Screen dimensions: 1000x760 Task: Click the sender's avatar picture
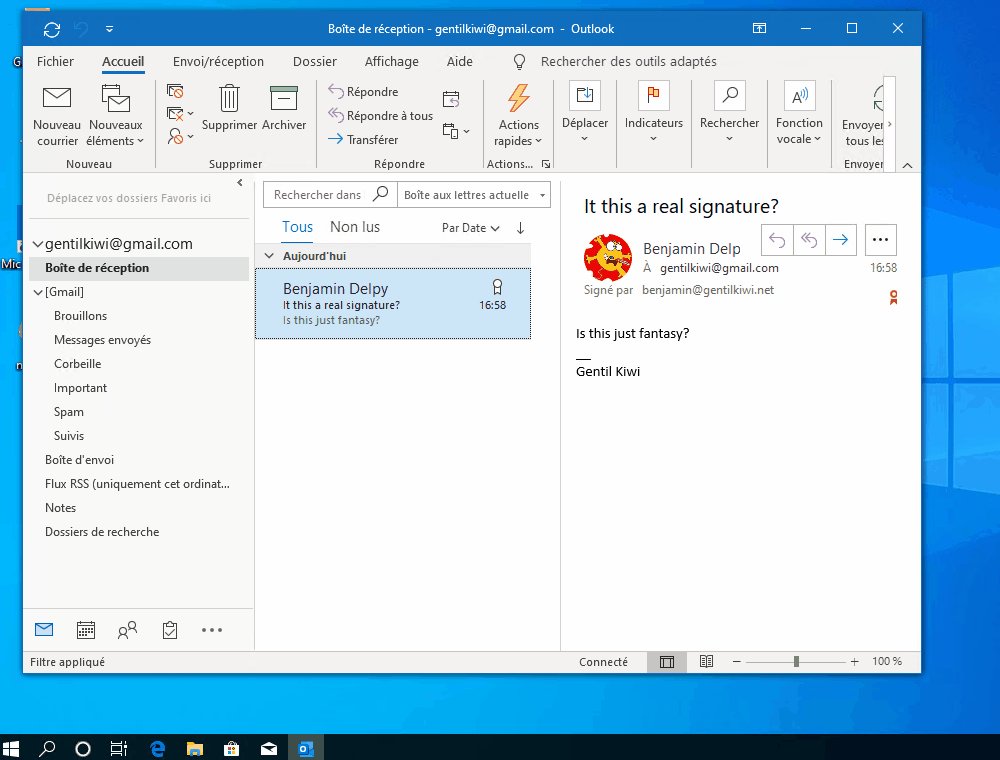(x=608, y=258)
